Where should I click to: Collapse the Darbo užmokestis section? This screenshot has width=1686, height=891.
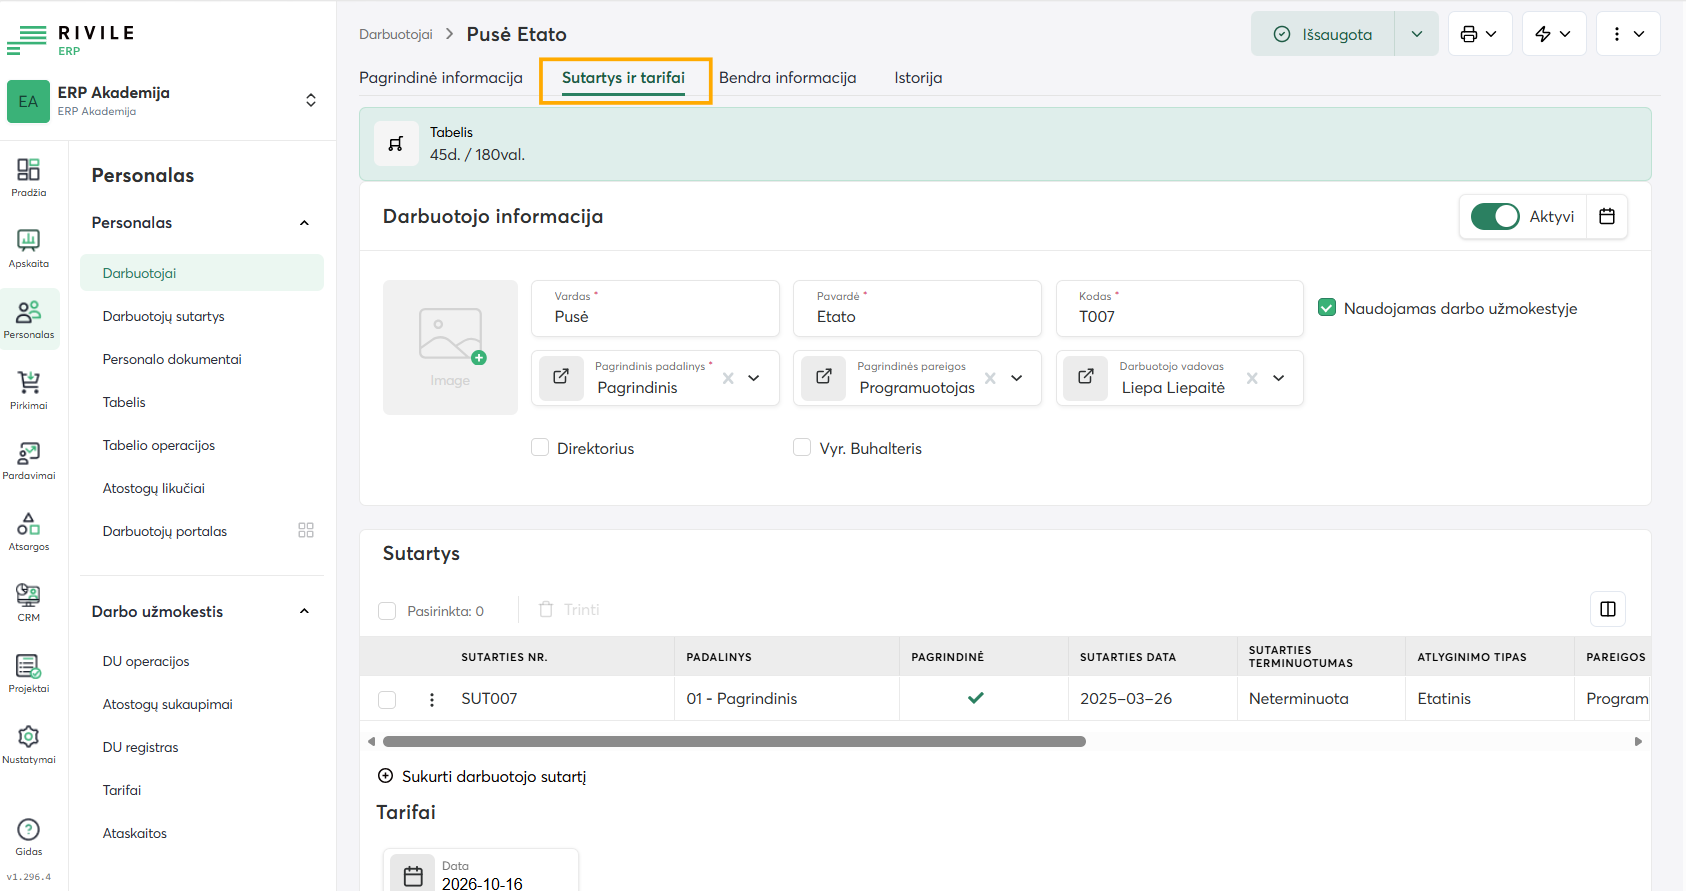tap(304, 611)
